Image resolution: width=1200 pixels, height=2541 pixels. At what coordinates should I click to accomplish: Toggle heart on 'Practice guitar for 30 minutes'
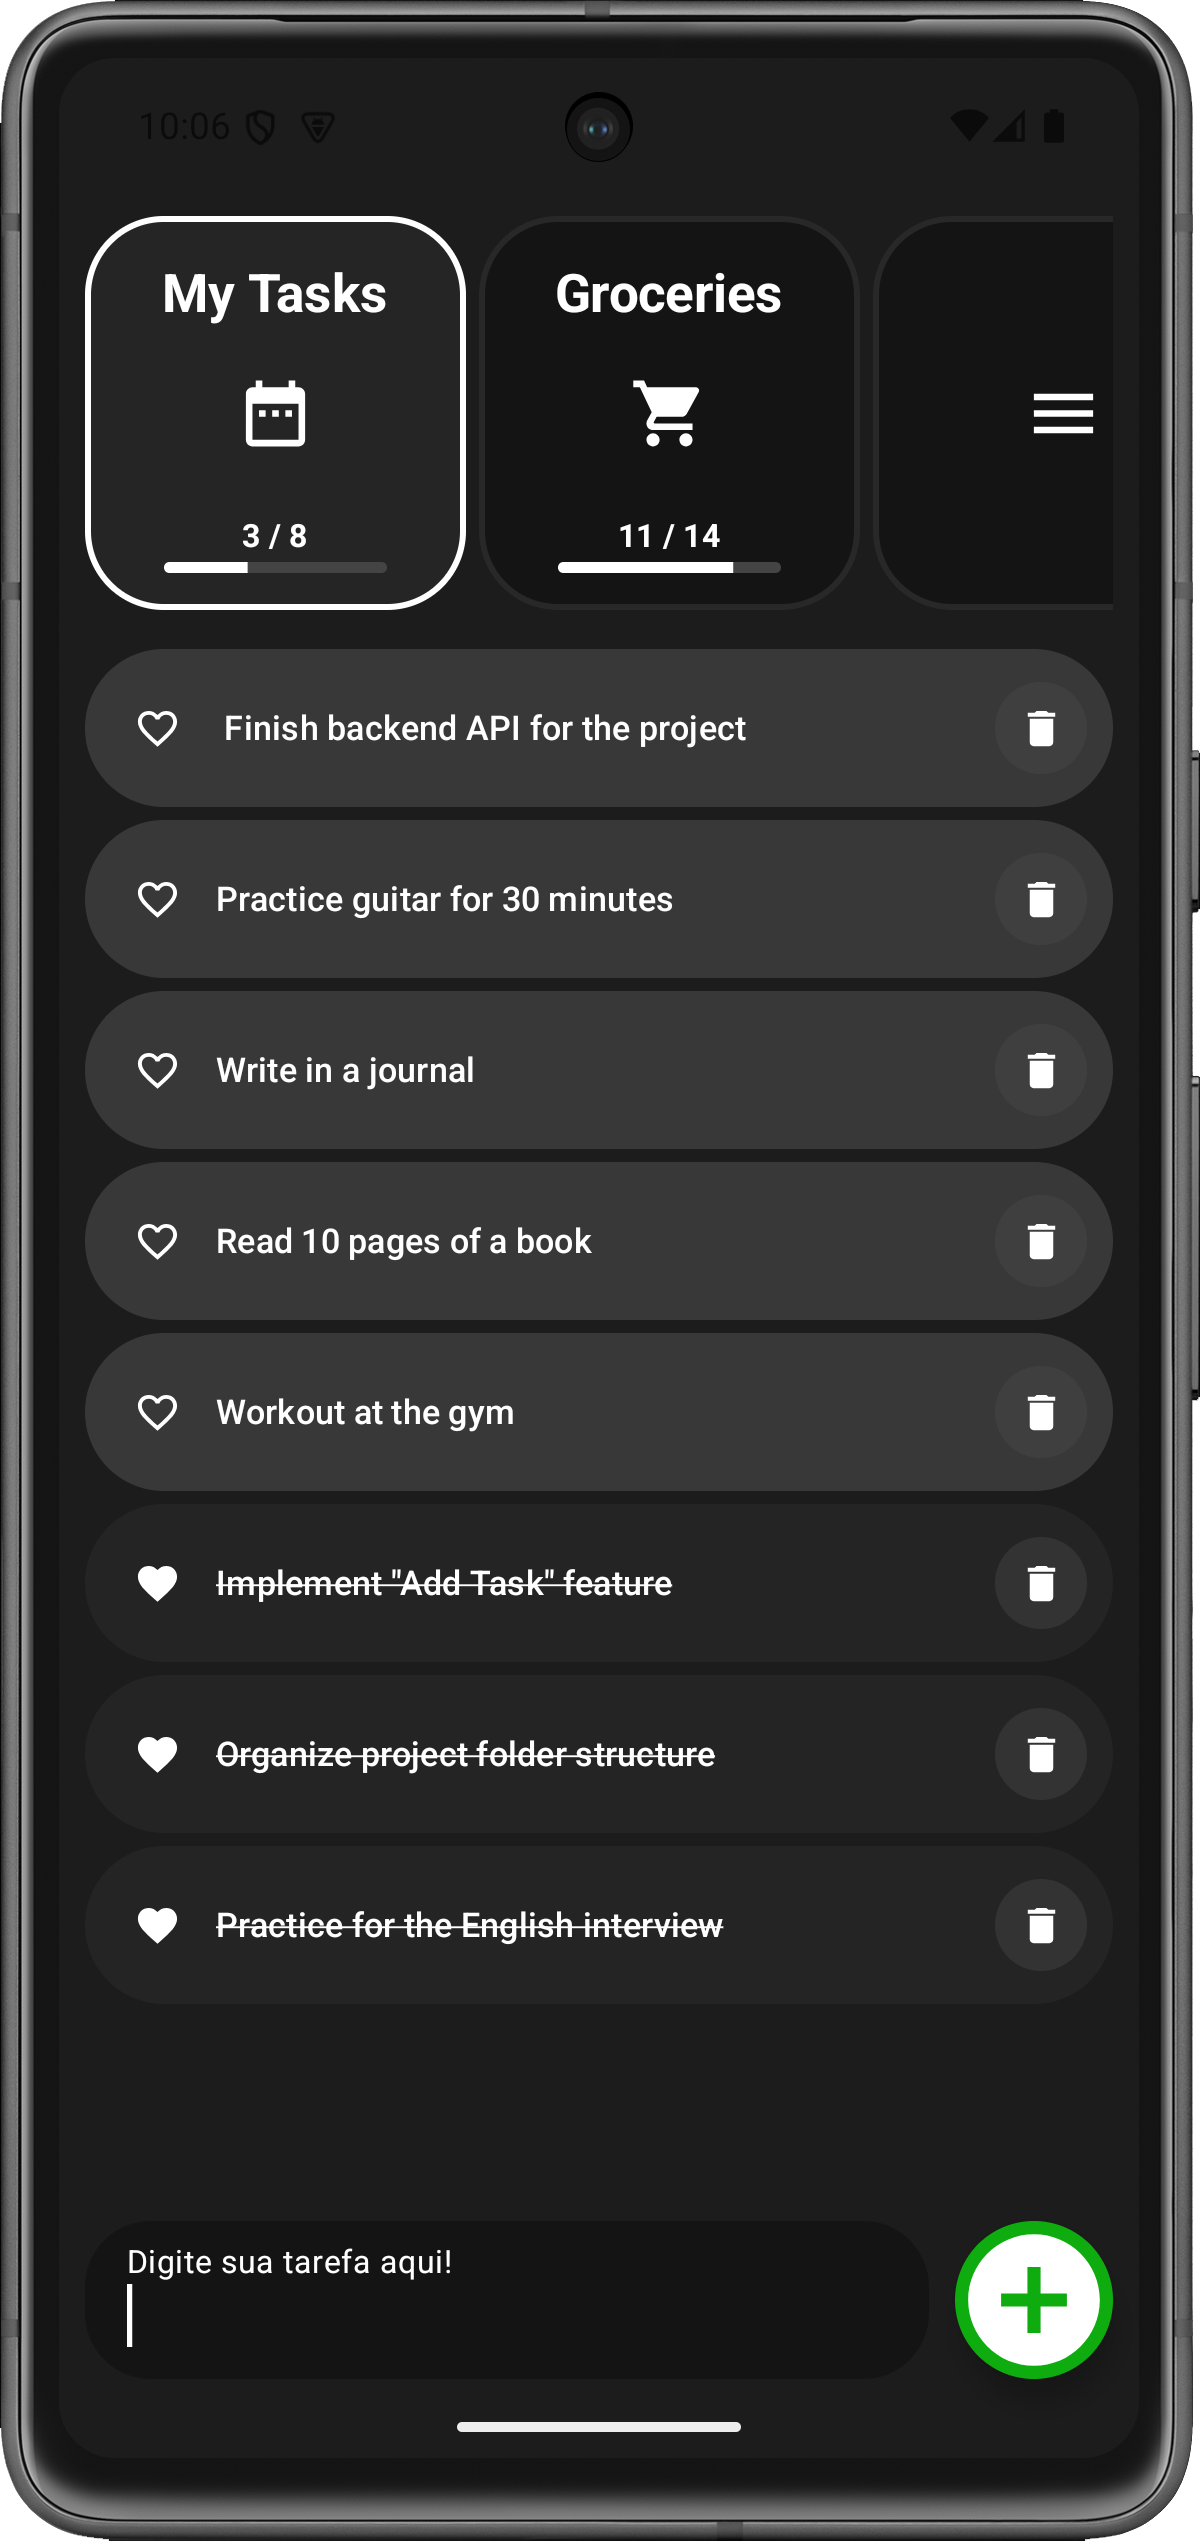(x=157, y=899)
